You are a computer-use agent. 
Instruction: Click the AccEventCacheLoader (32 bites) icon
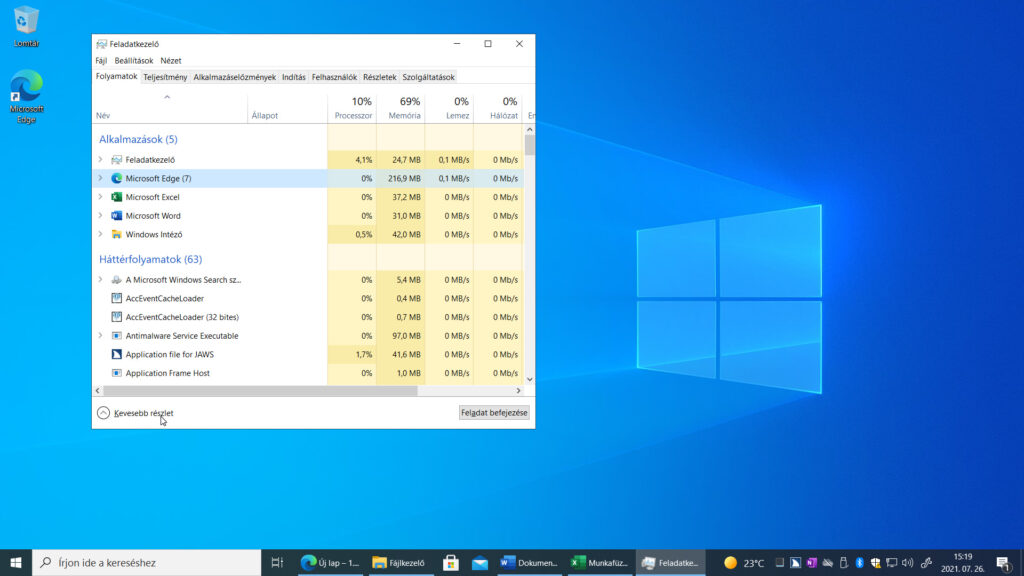(x=116, y=317)
